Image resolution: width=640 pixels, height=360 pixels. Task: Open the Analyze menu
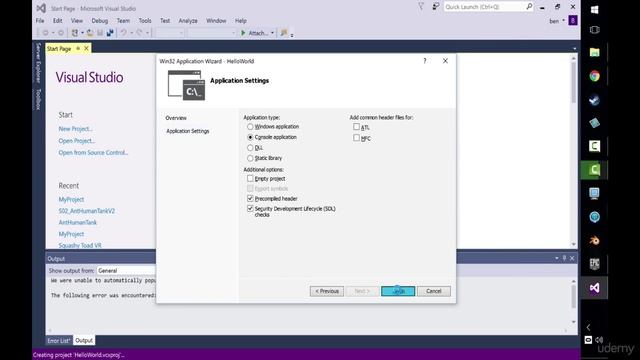point(188,20)
